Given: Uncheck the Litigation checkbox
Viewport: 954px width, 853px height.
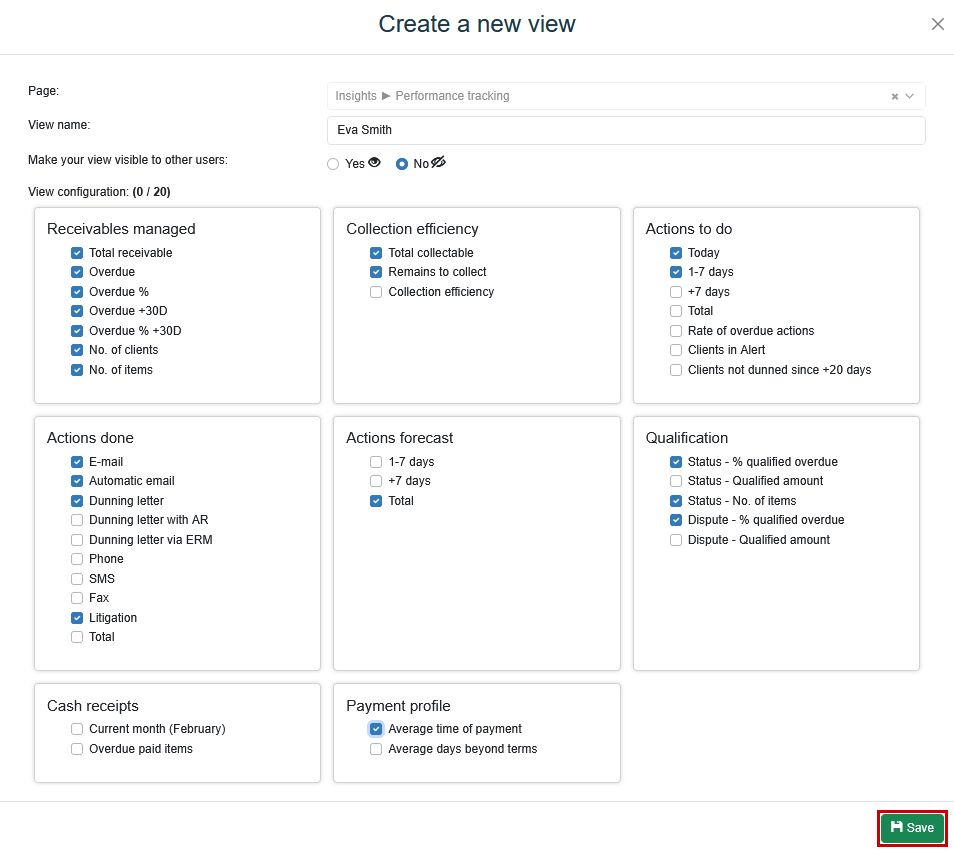Looking at the screenshot, I should pyautogui.click(x=77, y=618).
